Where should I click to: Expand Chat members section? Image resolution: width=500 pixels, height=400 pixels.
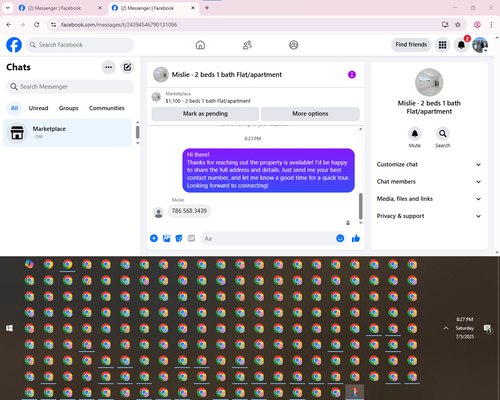(x=429, y=182)
